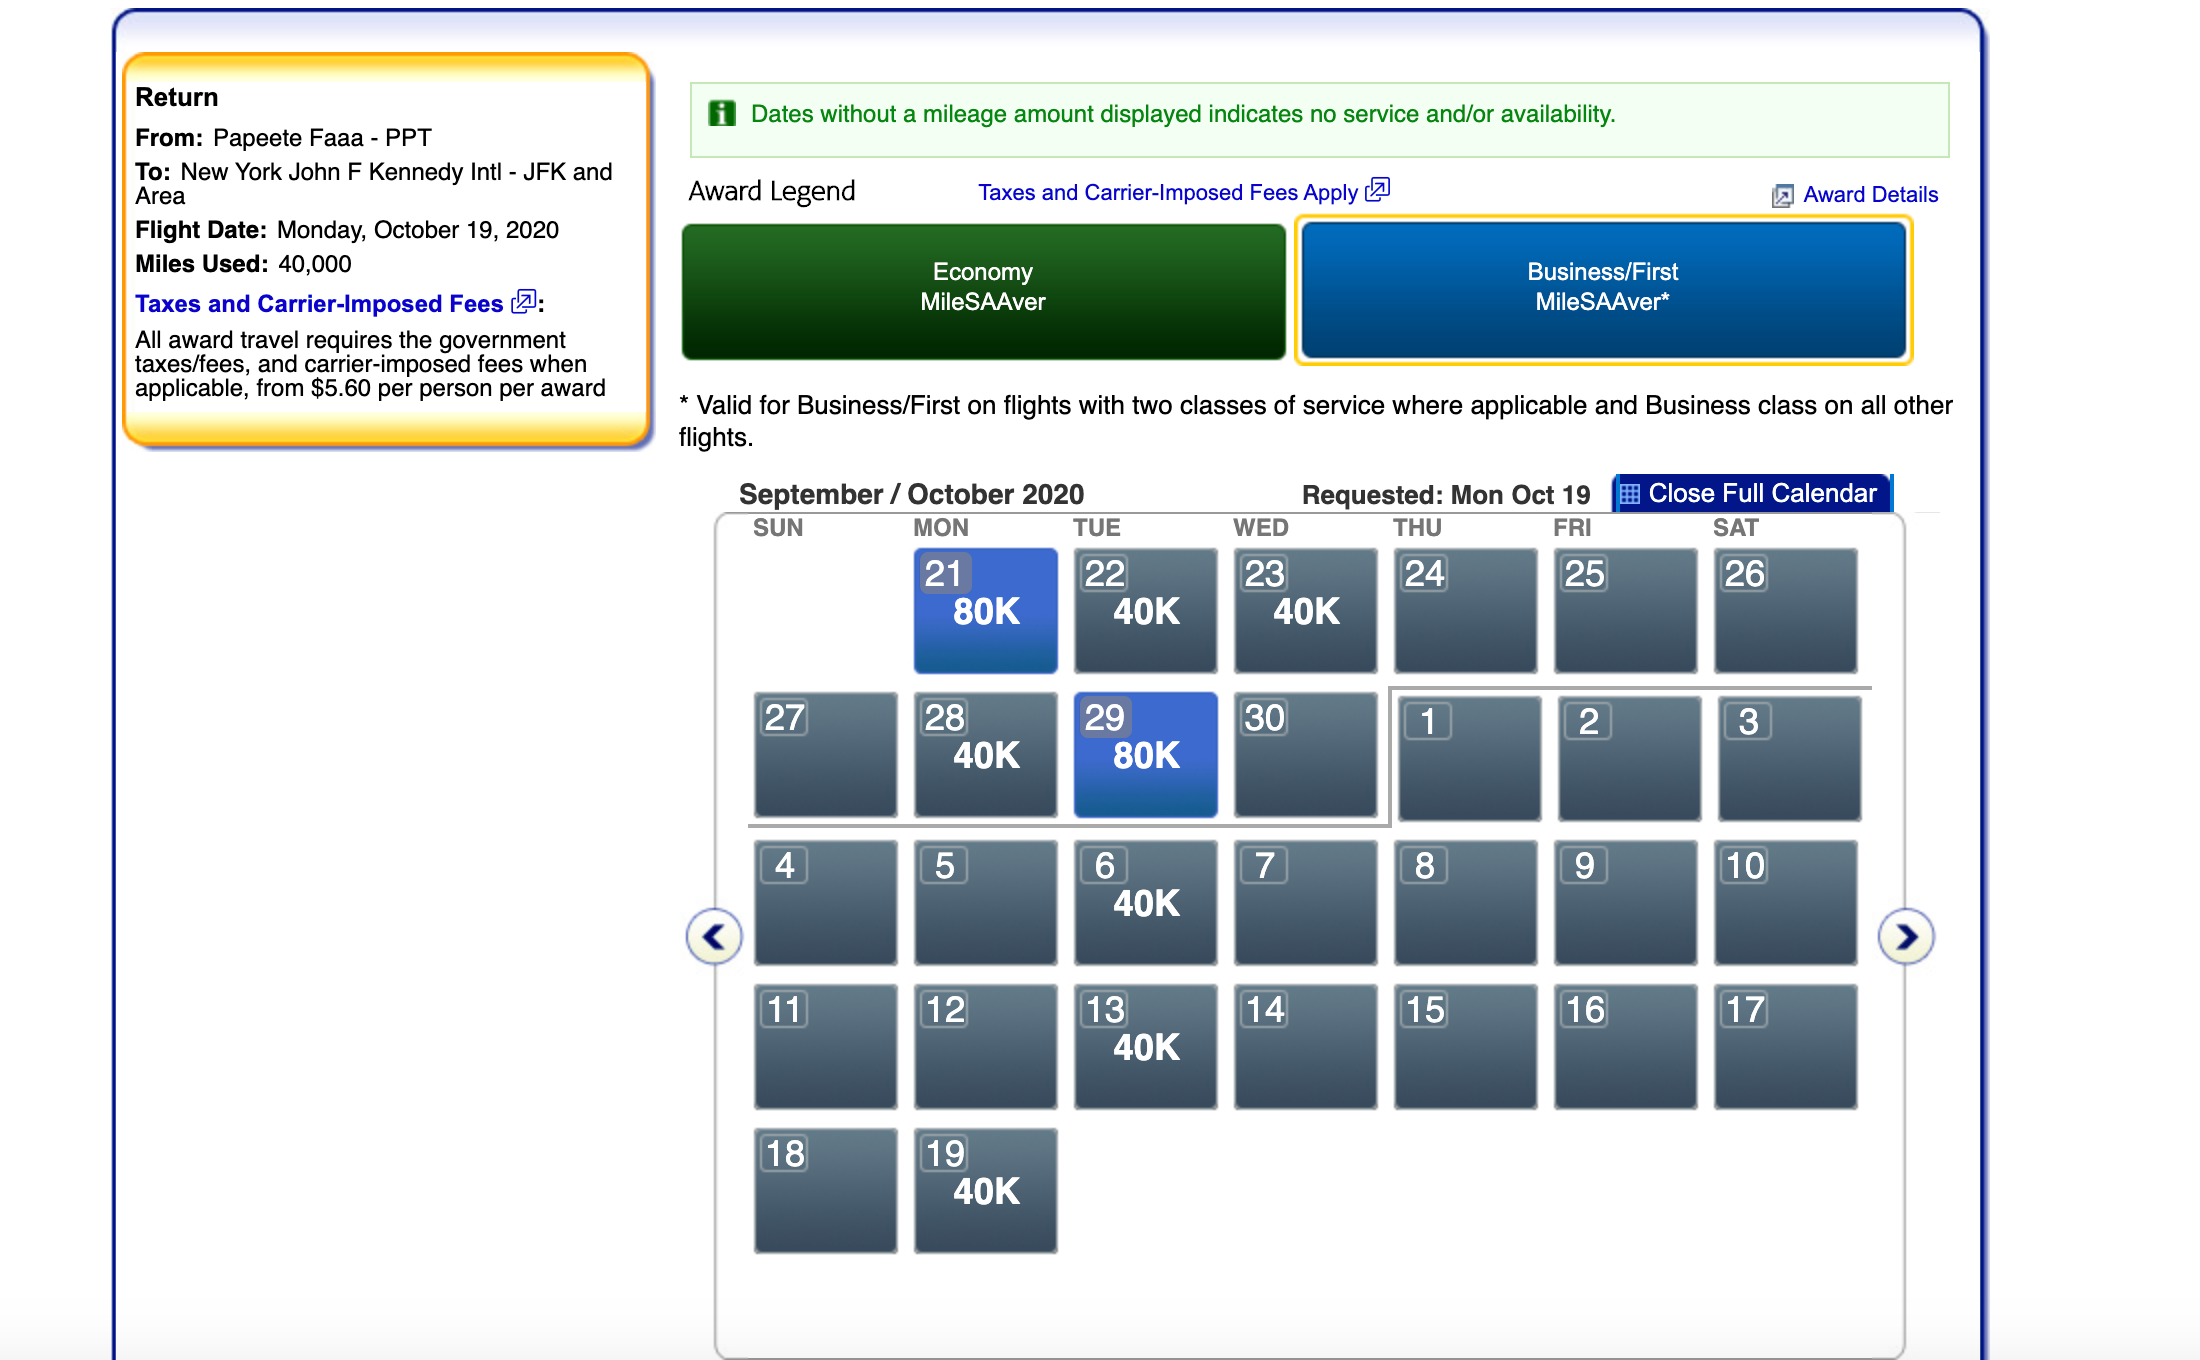Click the previous month arrow icon
This screenshot has width=2200, height=1360.
[714, 937]
